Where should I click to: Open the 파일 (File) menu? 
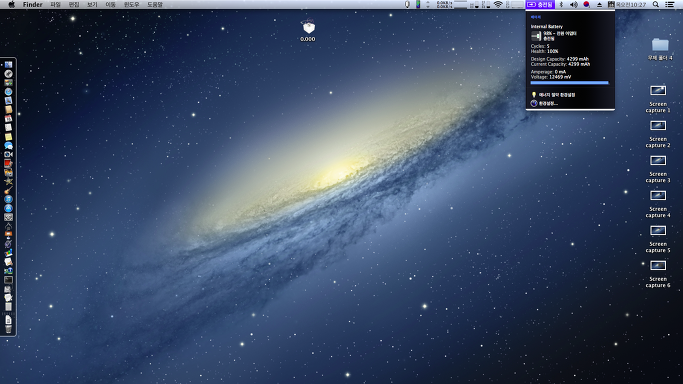point(55,4)
